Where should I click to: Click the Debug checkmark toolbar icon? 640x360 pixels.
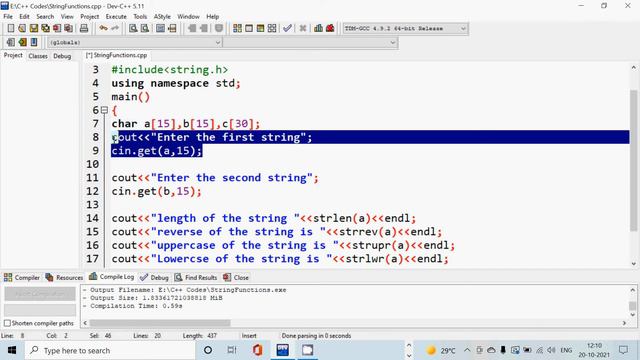point(287,28)
